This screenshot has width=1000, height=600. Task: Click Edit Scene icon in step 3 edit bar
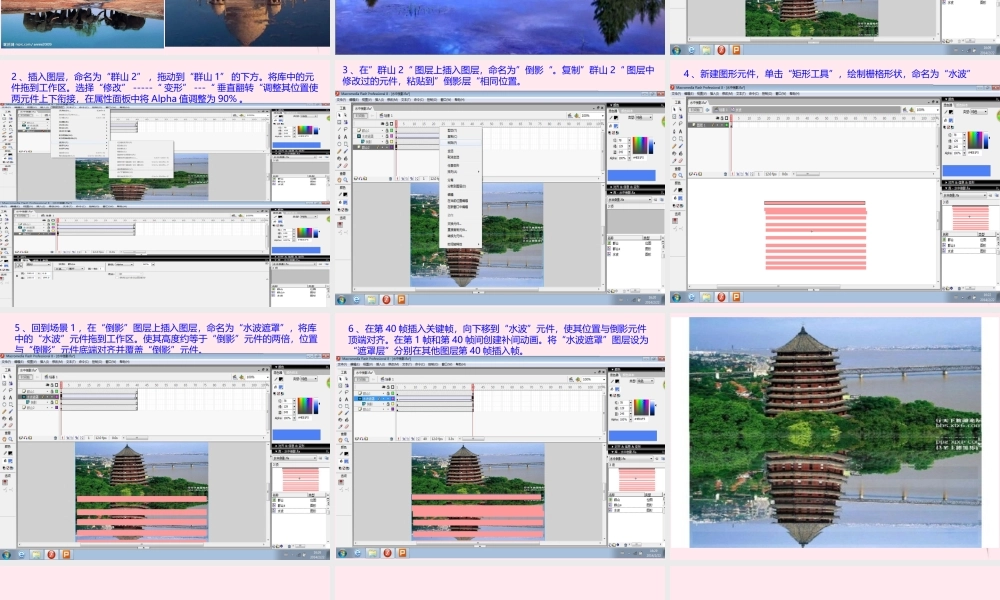tap(570, 115)
